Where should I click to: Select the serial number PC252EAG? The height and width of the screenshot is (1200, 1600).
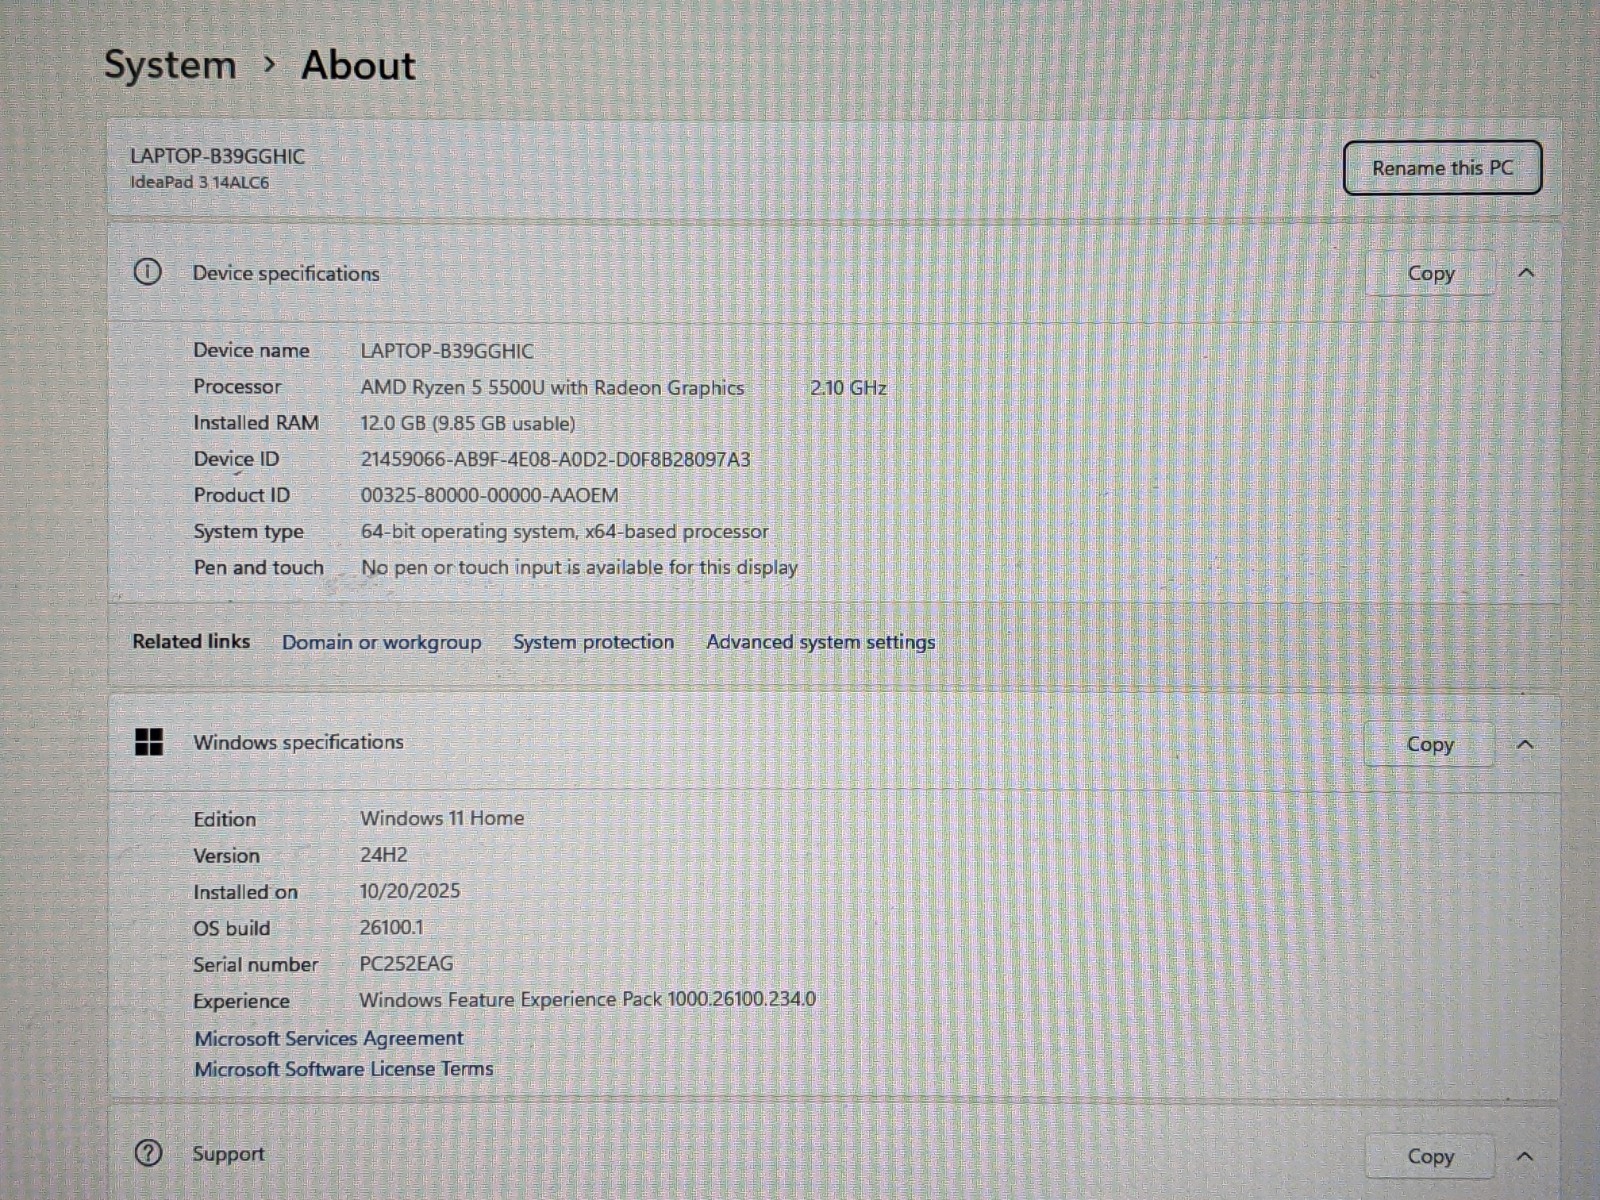coord(406,964)
